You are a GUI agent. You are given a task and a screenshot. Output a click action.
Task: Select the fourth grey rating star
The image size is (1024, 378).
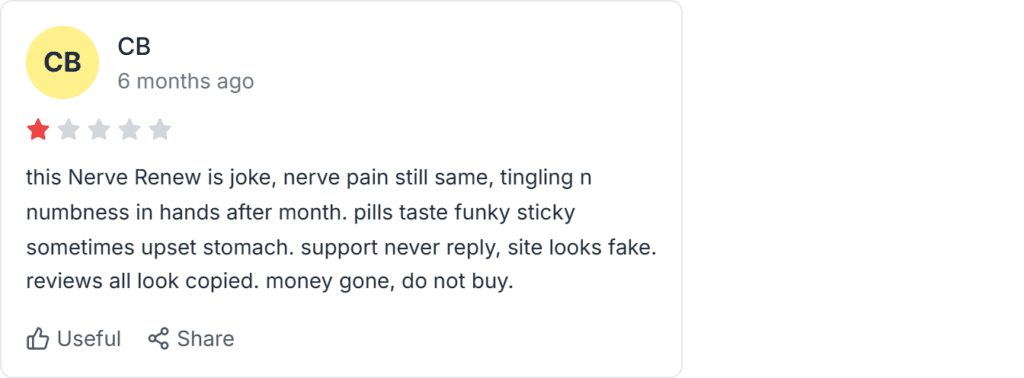click(x=129, y=130)
